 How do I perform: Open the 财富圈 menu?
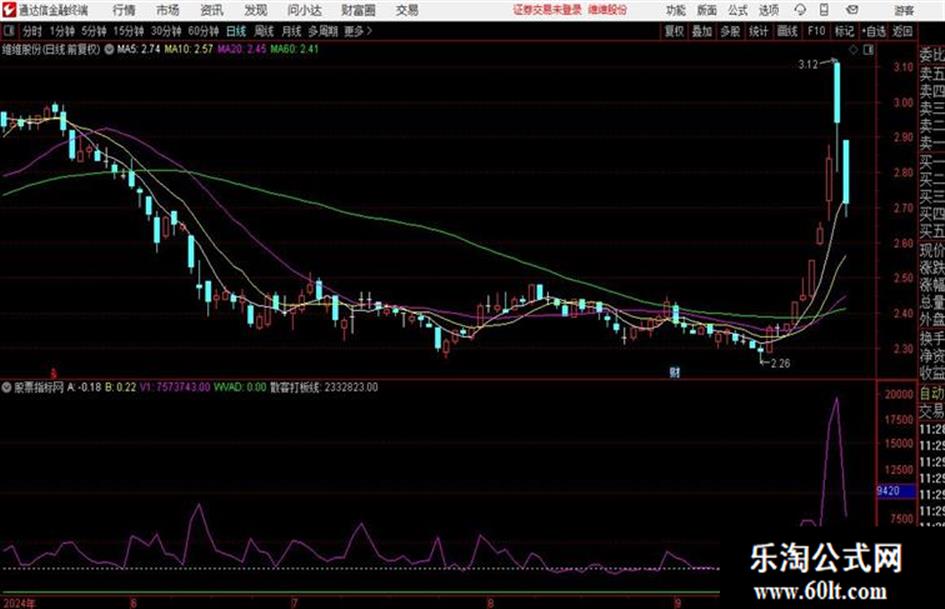[x=358, y=10]
